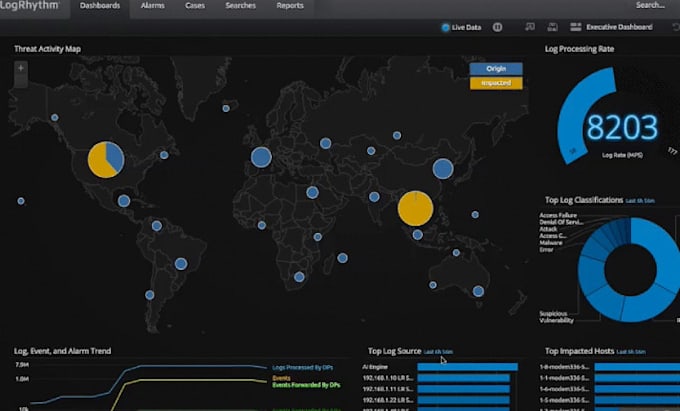Select the blue-and-yellow pie marker over North America
The height and width of the screenshot is (411, 680).
(x=106, y=160)
